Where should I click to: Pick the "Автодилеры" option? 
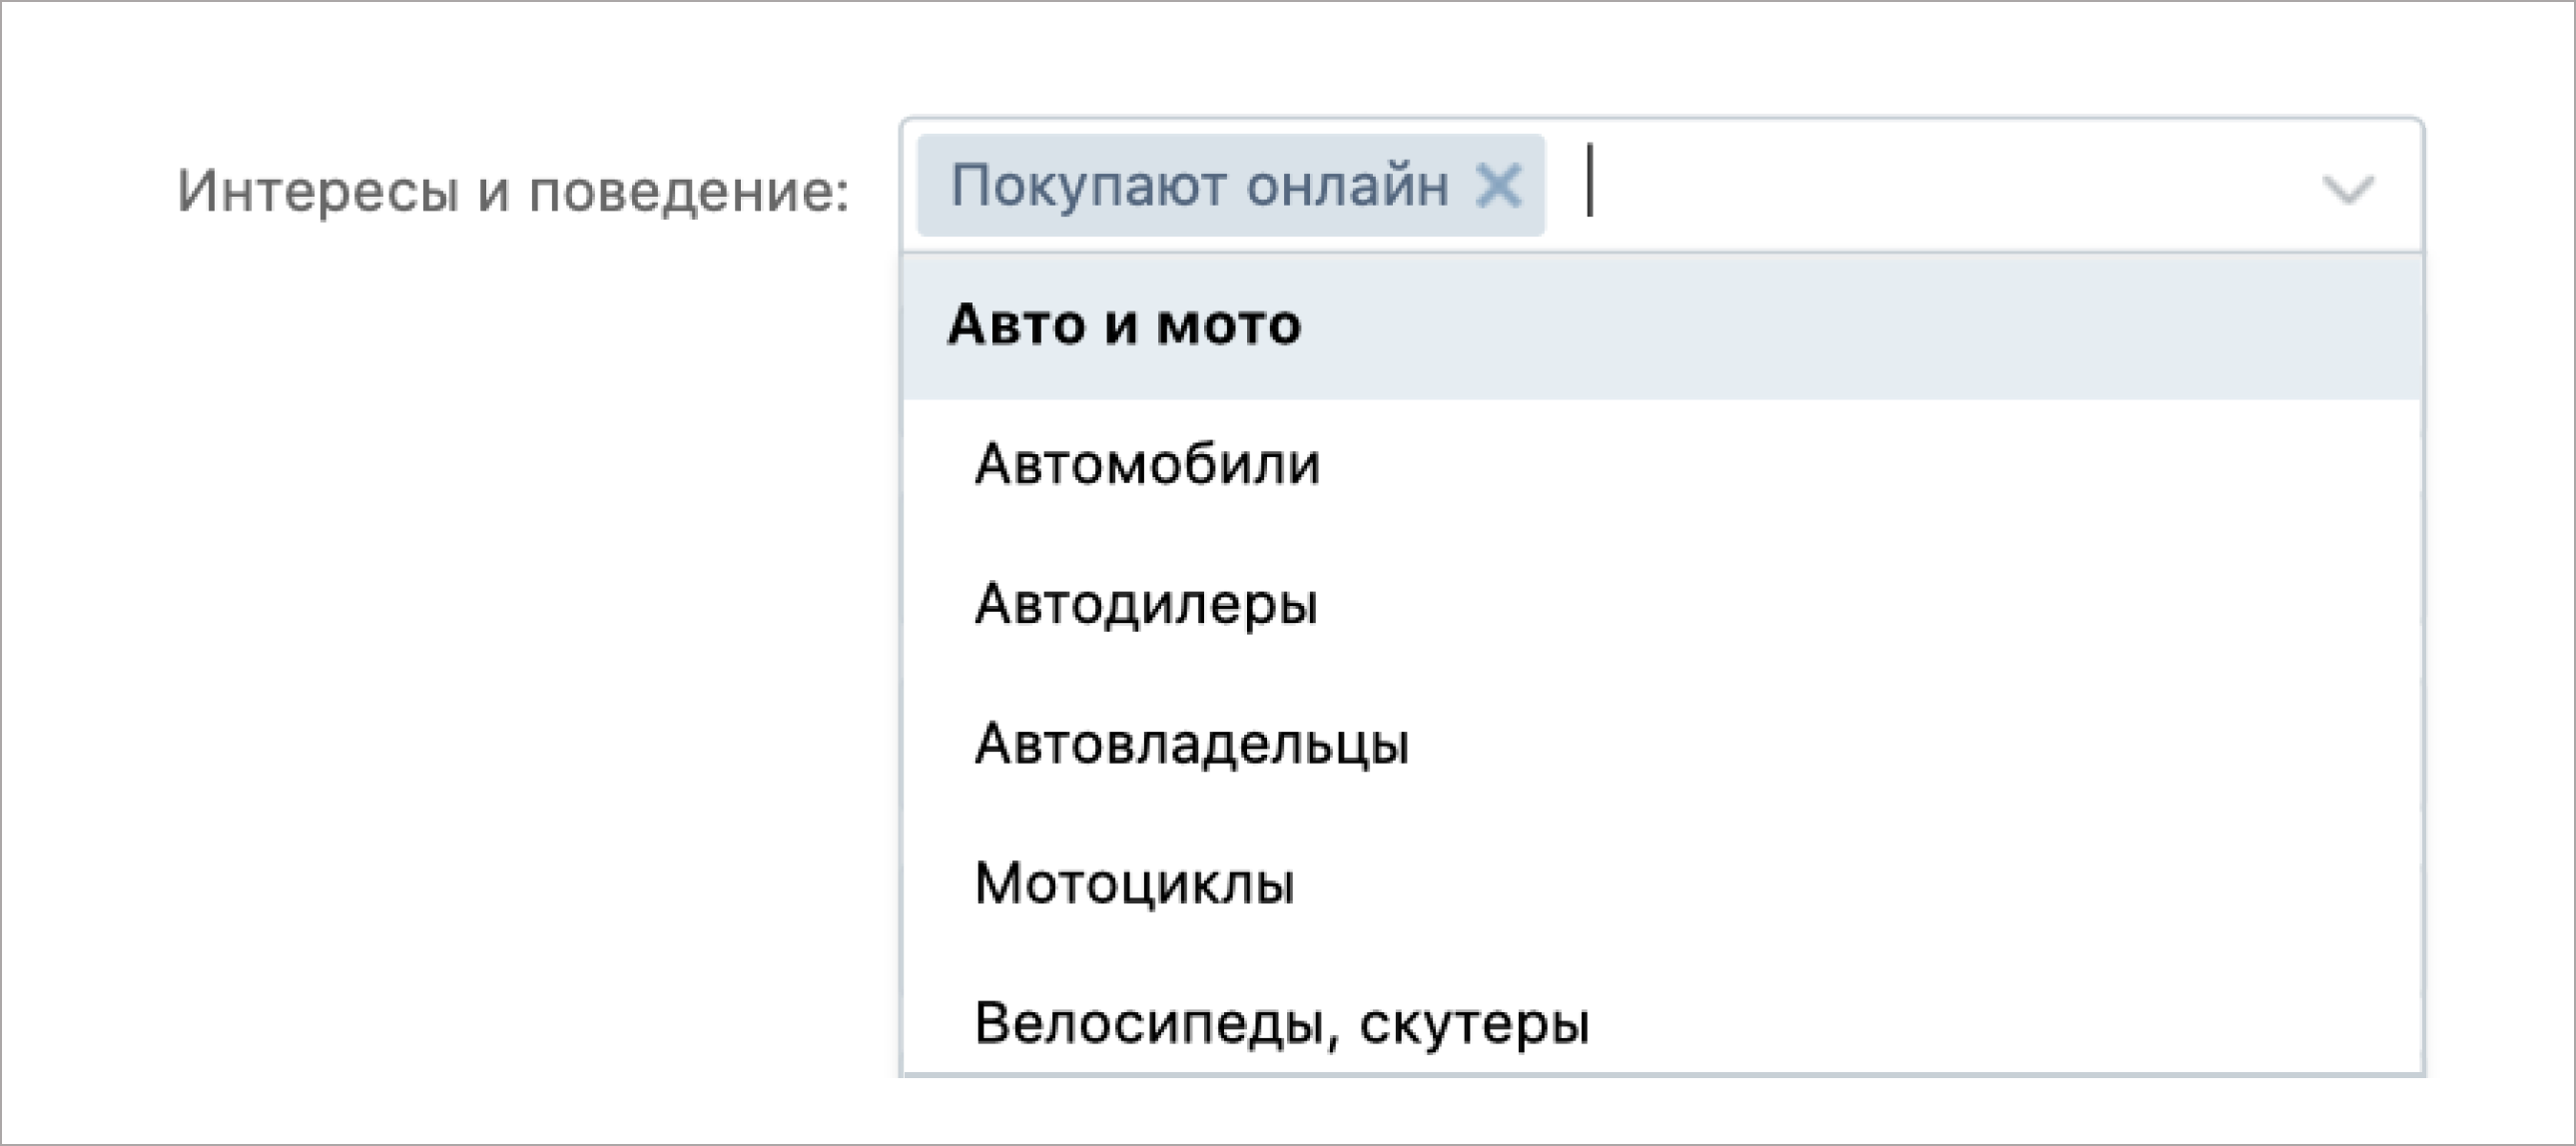coord(1146,605)
